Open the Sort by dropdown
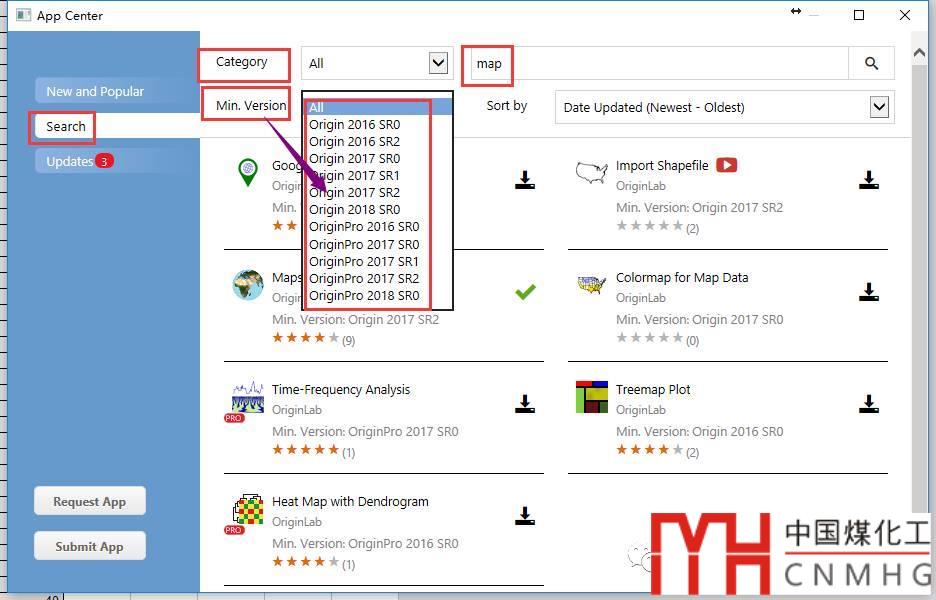This screenshot has height=600, width=936. [x=724, y=107]
